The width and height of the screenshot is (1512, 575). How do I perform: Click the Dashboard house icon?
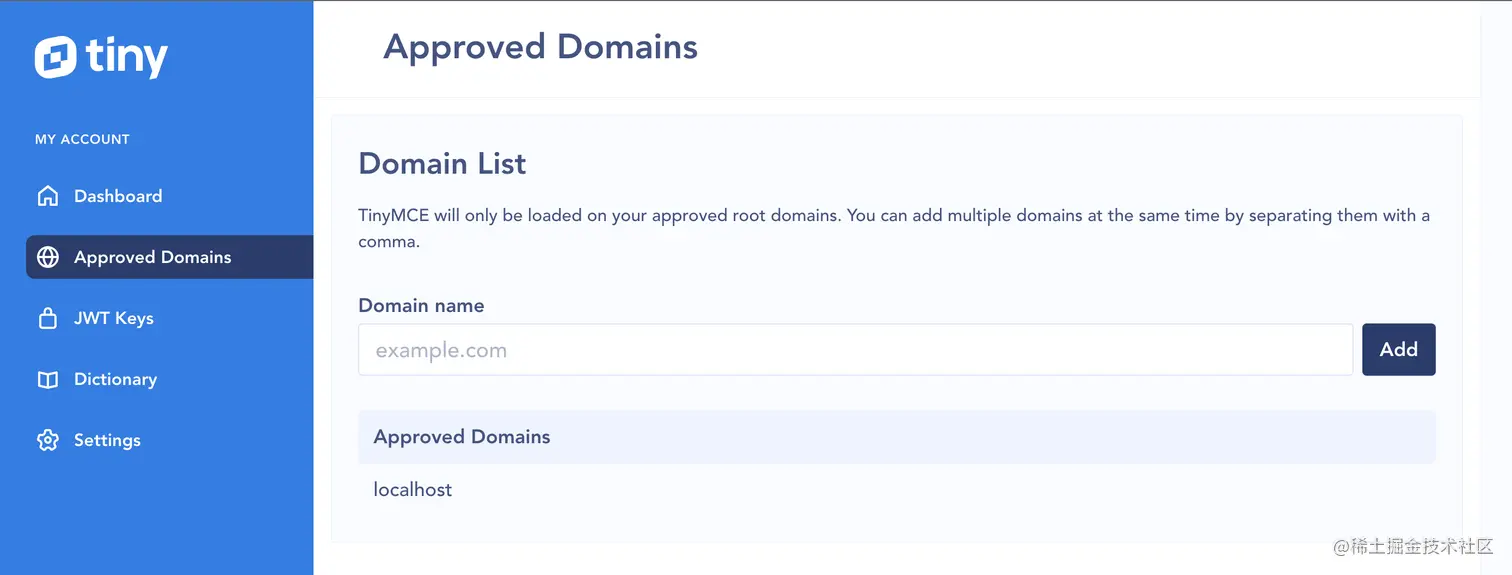(47, 196)
